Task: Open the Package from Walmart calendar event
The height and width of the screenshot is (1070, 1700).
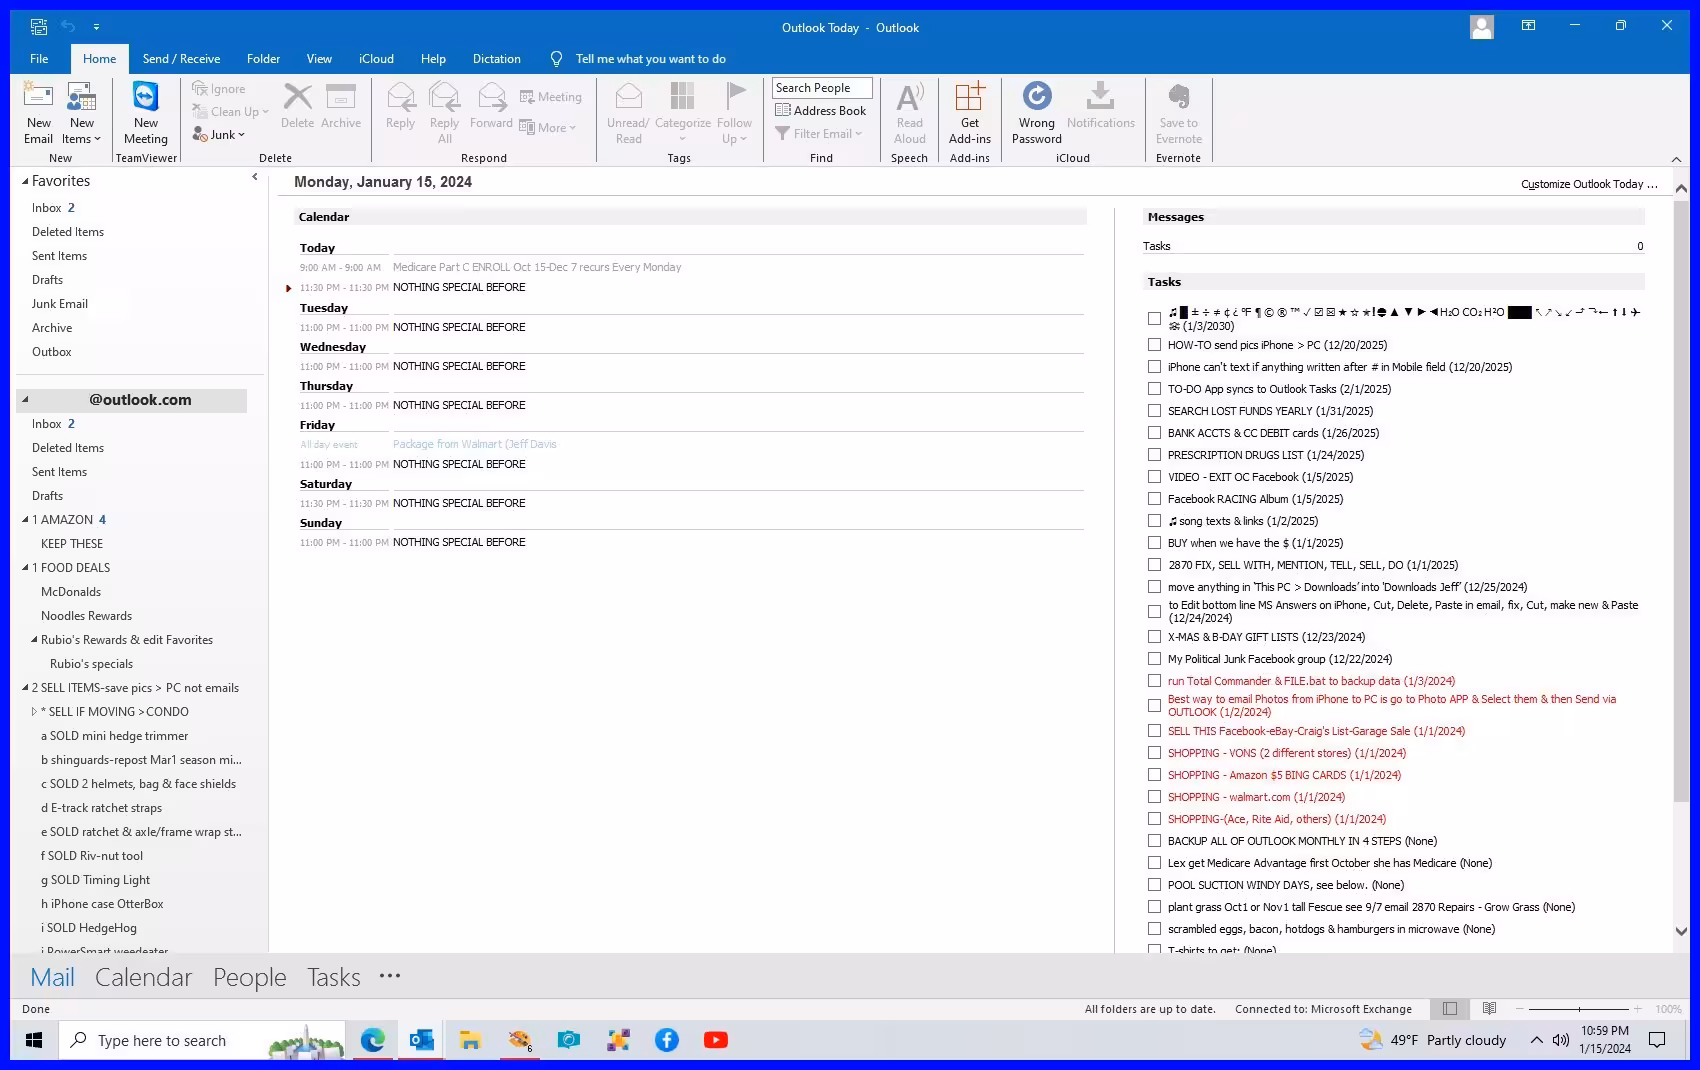Action: pos(475,444)
